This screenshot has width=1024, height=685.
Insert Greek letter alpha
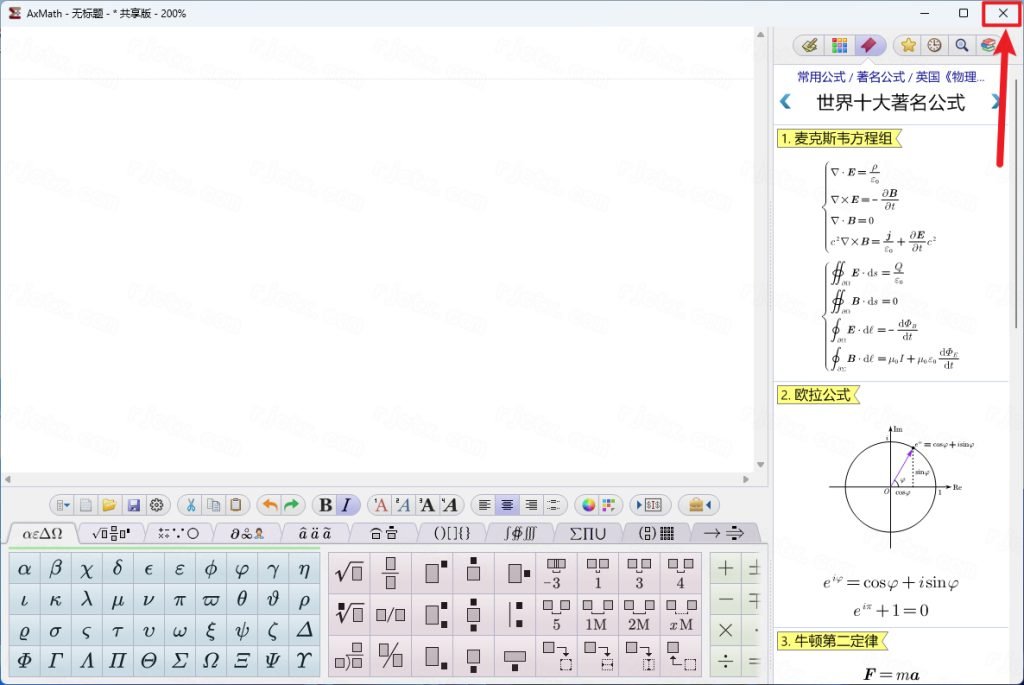point(24,569)
